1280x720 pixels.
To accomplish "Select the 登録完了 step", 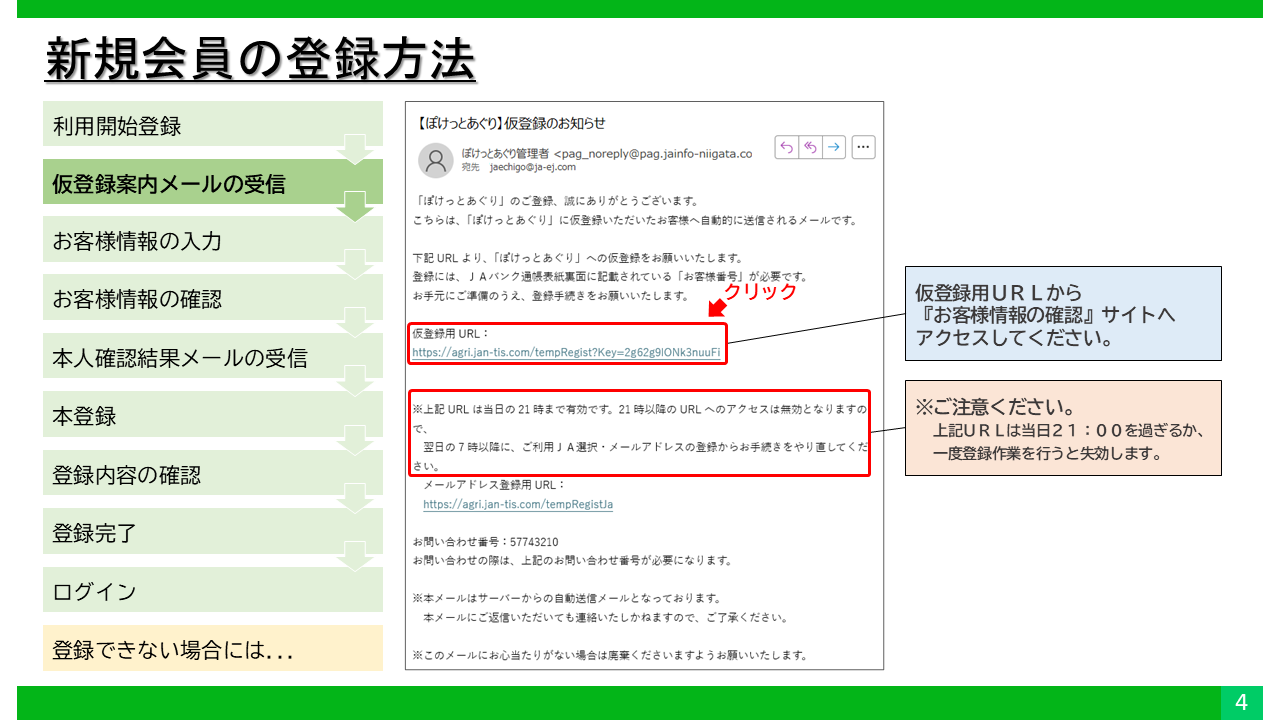I will [x=212, y=532].
